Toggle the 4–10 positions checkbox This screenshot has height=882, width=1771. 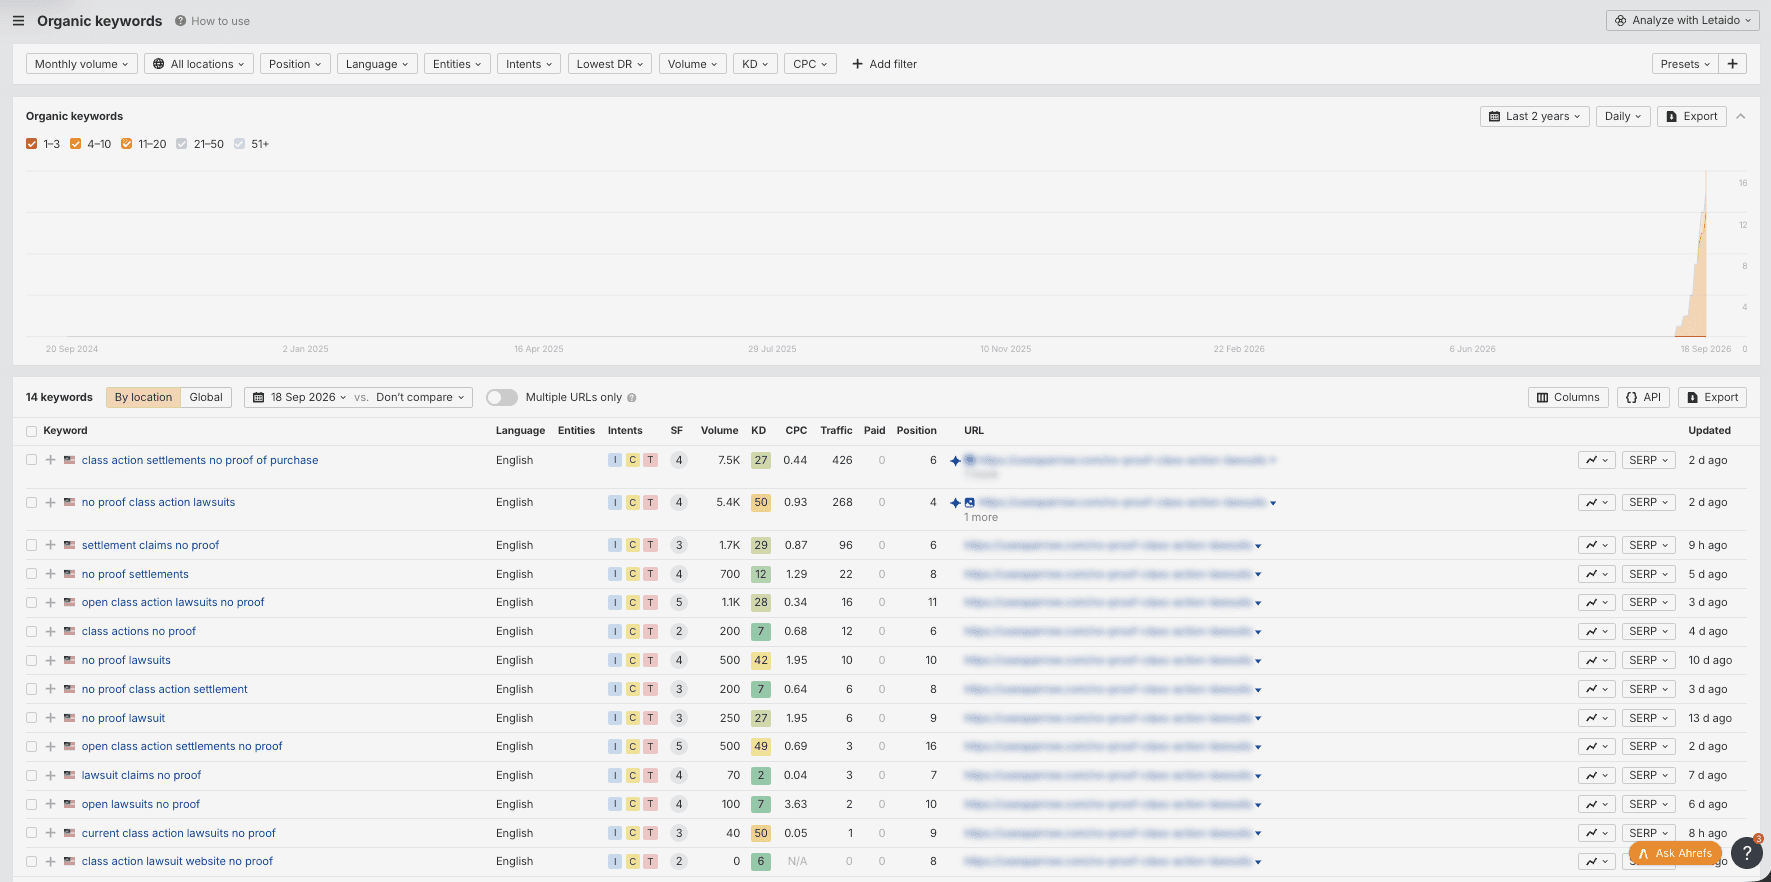click(75, 144)
